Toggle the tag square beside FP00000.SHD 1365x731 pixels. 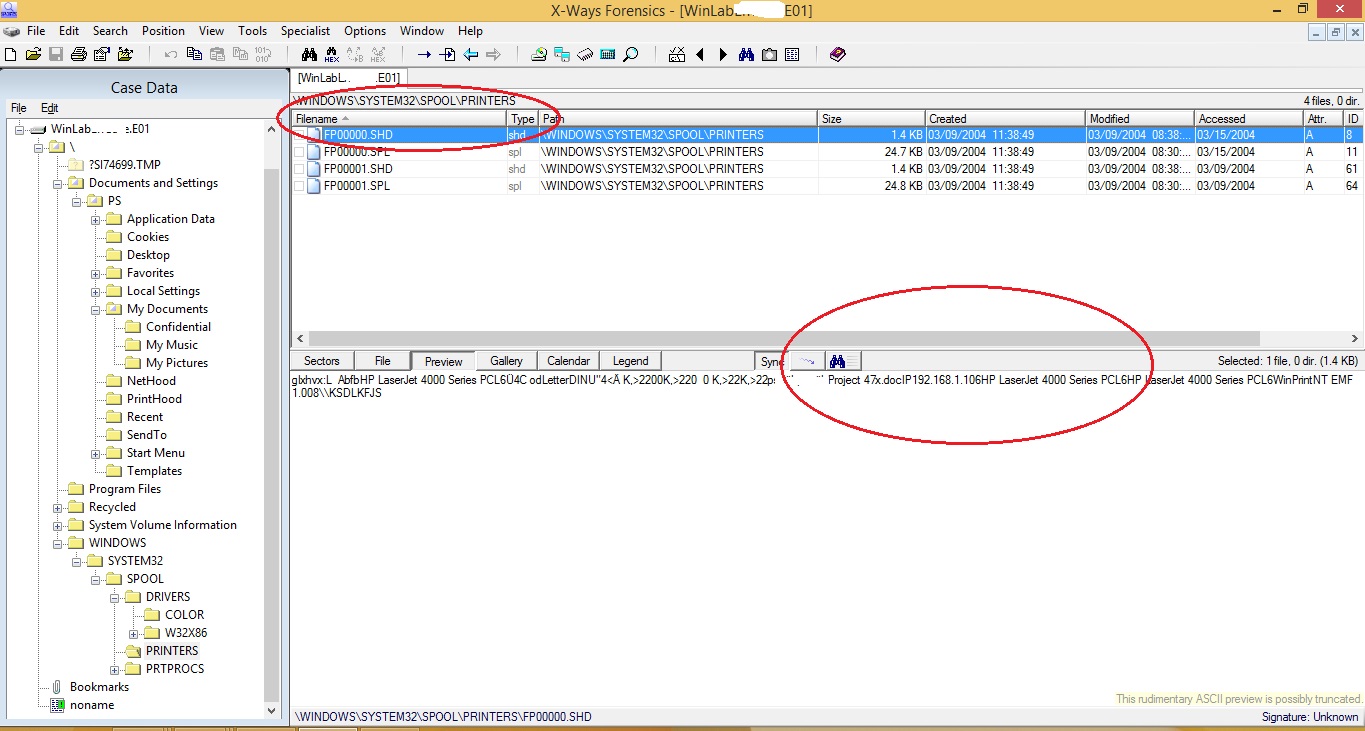pyautogui.click(x=299, y=134)
